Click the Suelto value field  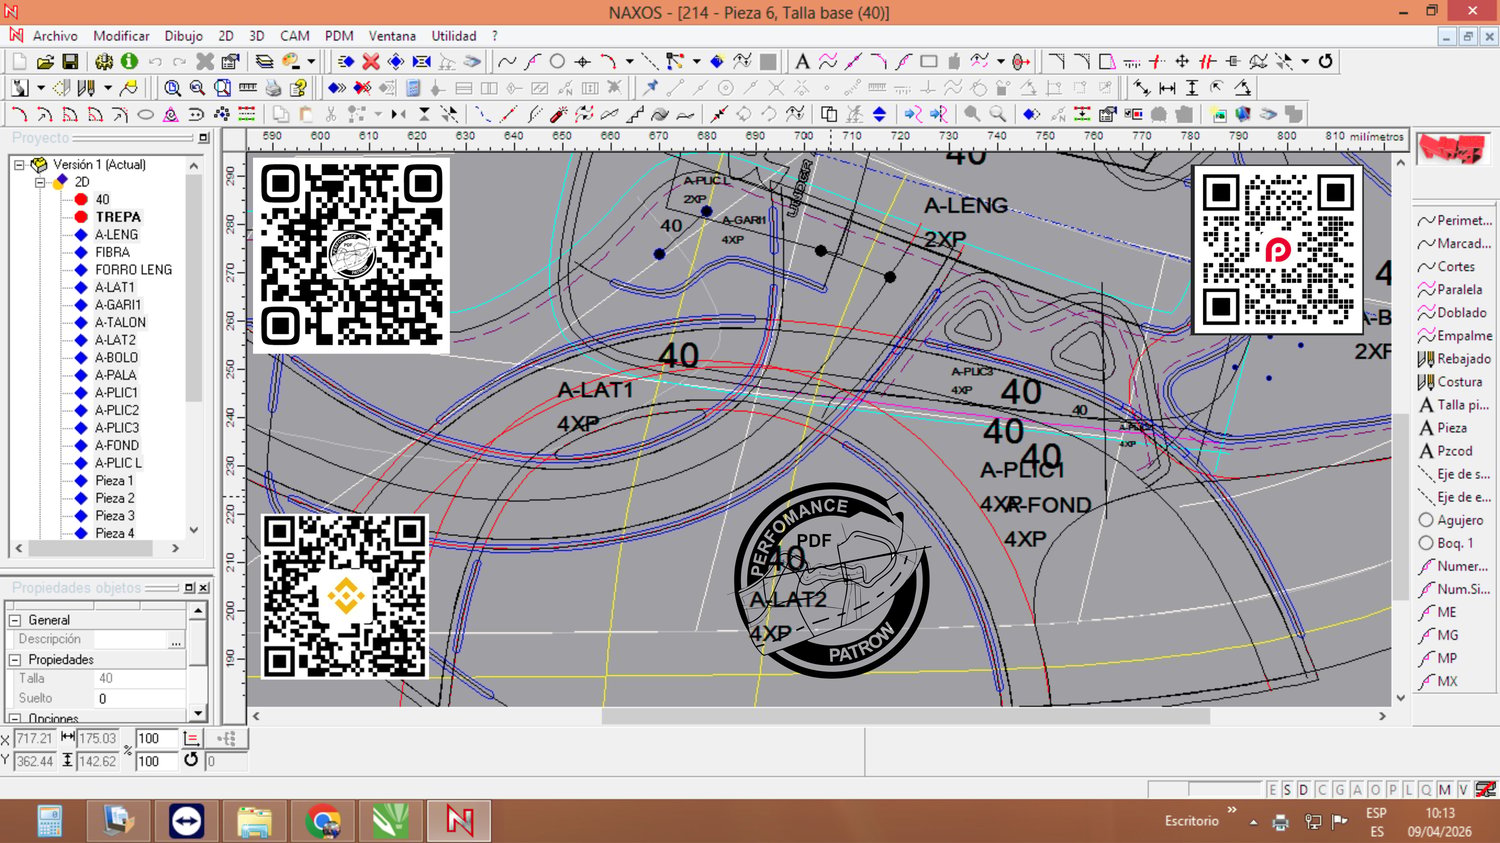[140, 699]
